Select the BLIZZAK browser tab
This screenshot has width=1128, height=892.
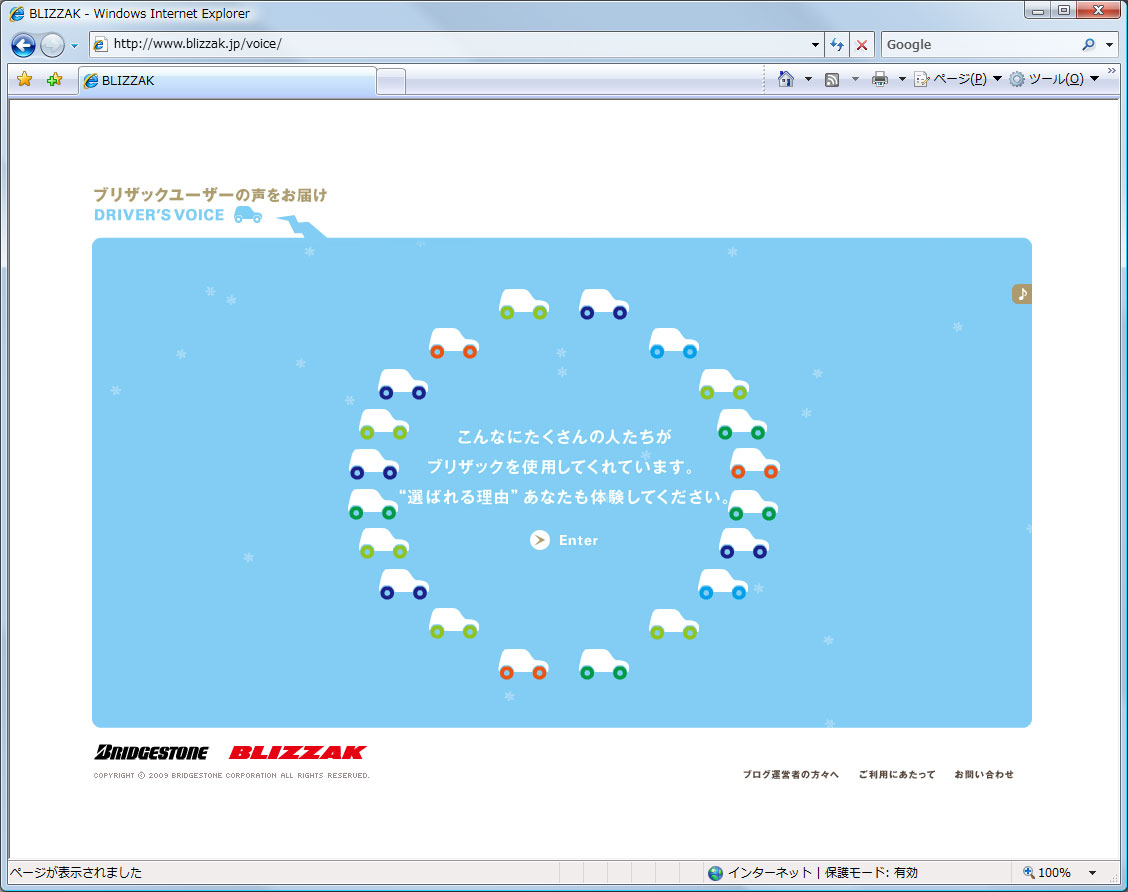pos(227,81)
